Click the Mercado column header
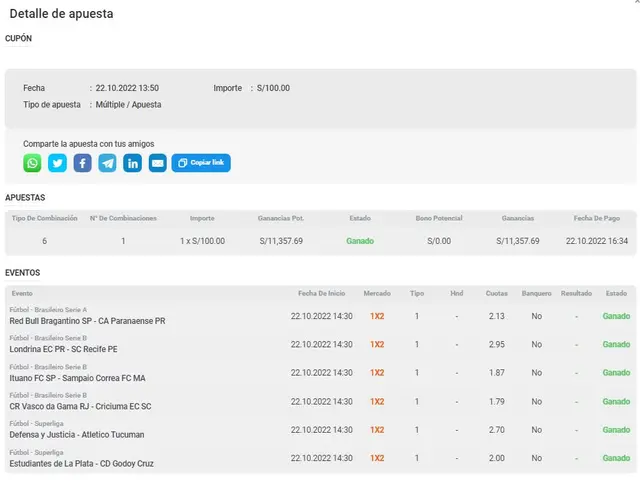640x481 pixels. point(377,294)
